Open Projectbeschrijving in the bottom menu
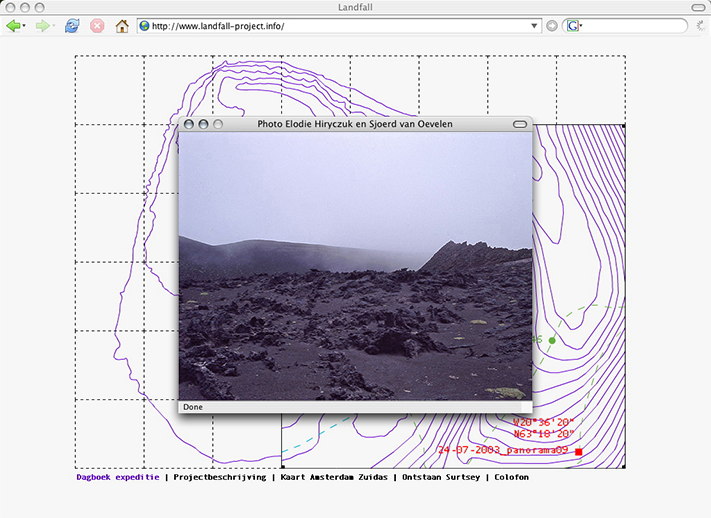Image resolution: width=711 pixels, height=518 pixels. coord(219,477)
